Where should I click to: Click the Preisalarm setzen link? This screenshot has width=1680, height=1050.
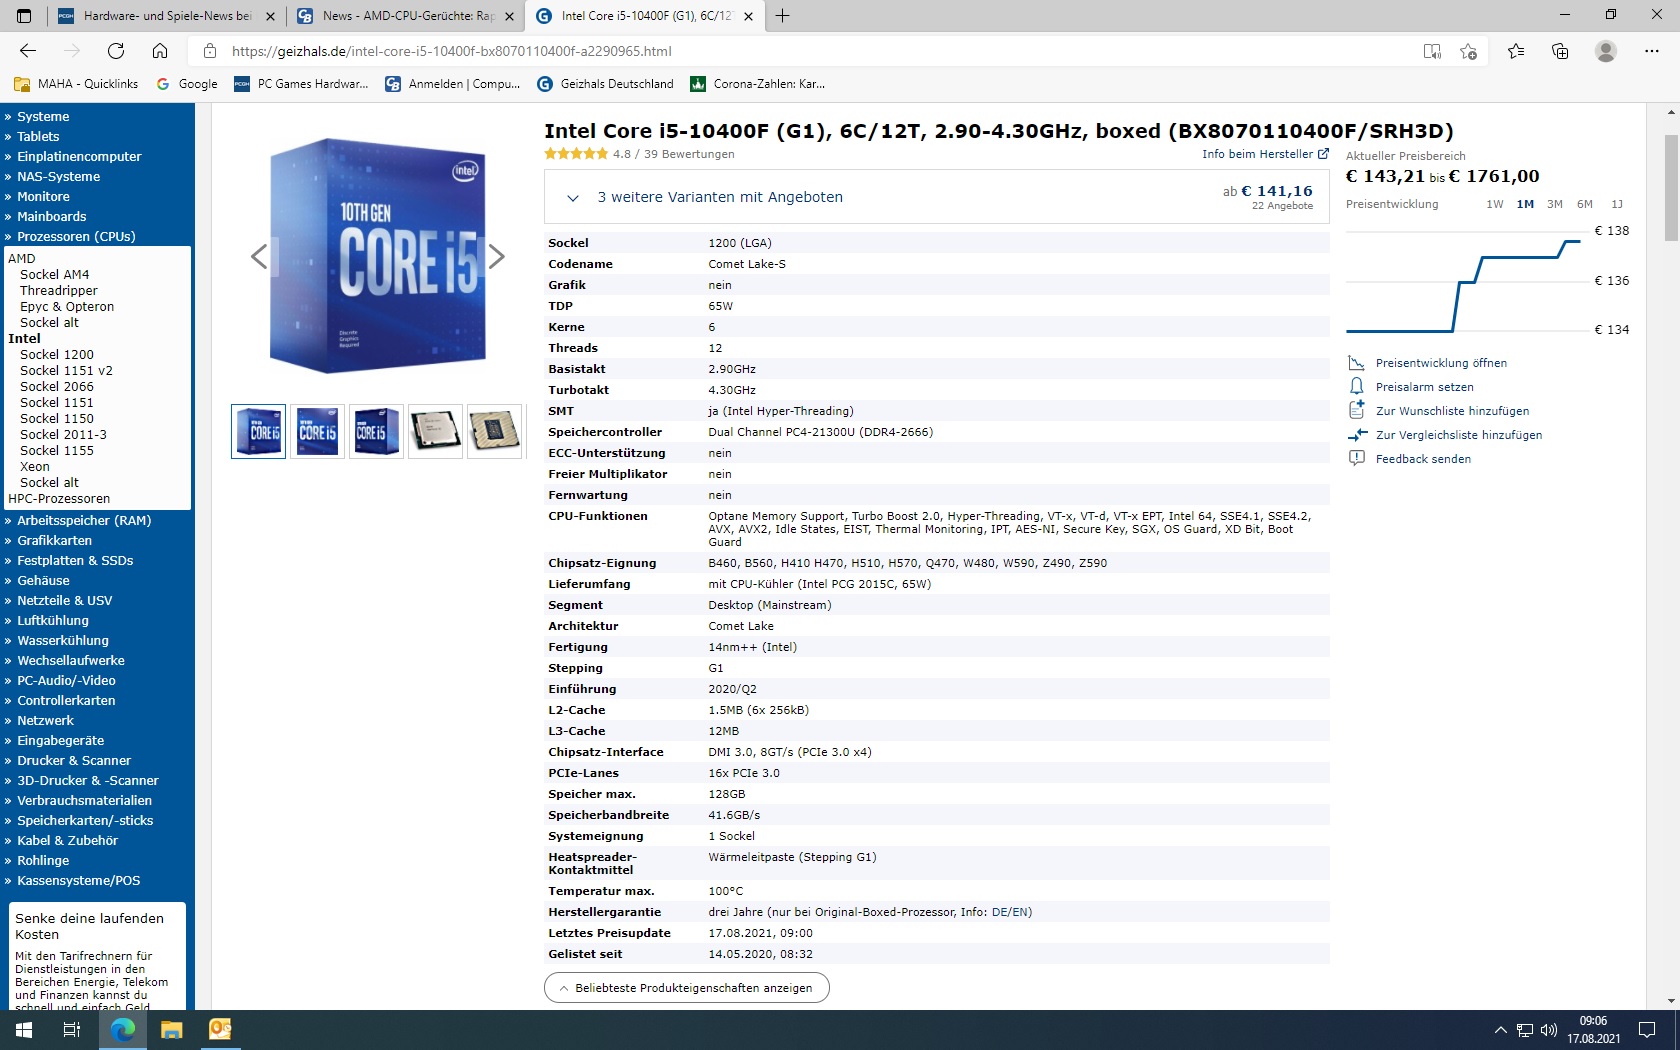click(1425, 387)
